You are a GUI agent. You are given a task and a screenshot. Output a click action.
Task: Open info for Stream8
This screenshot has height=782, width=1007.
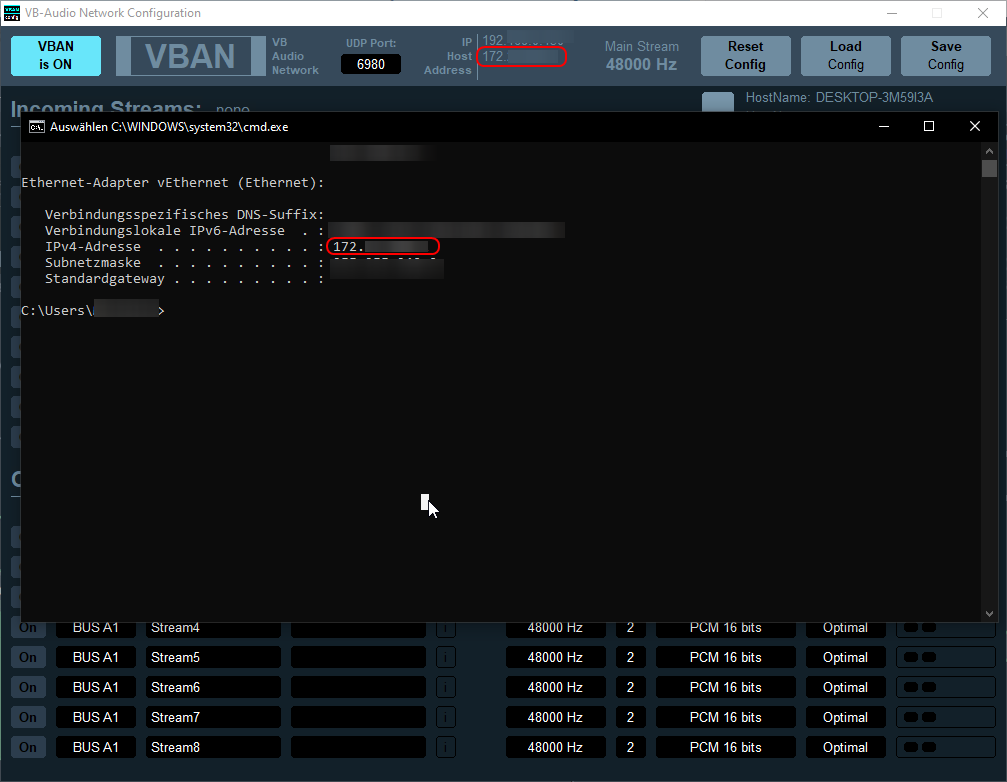[x=446, y=747]
